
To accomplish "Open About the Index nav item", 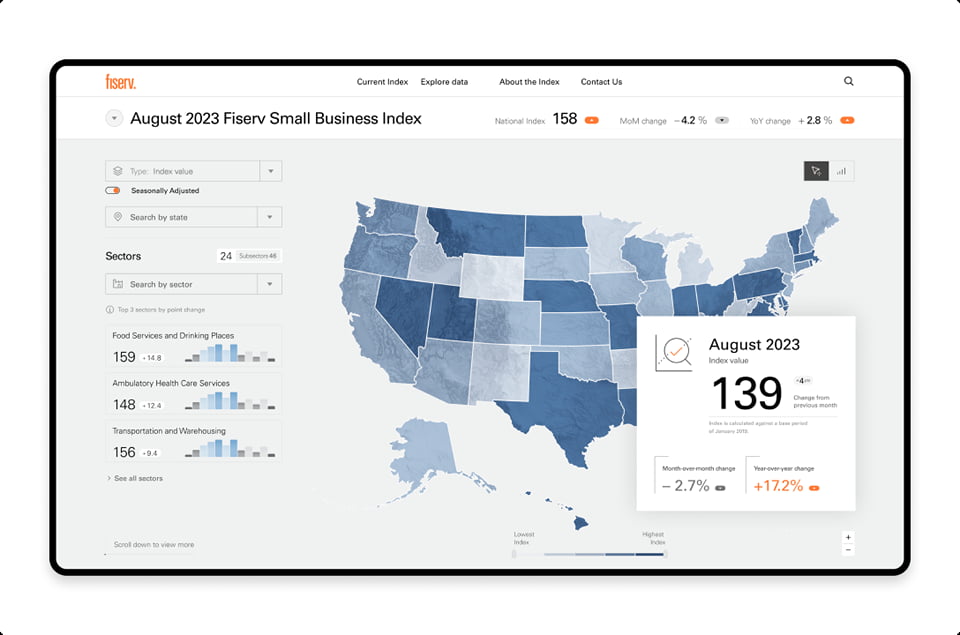I will [529, 81].
